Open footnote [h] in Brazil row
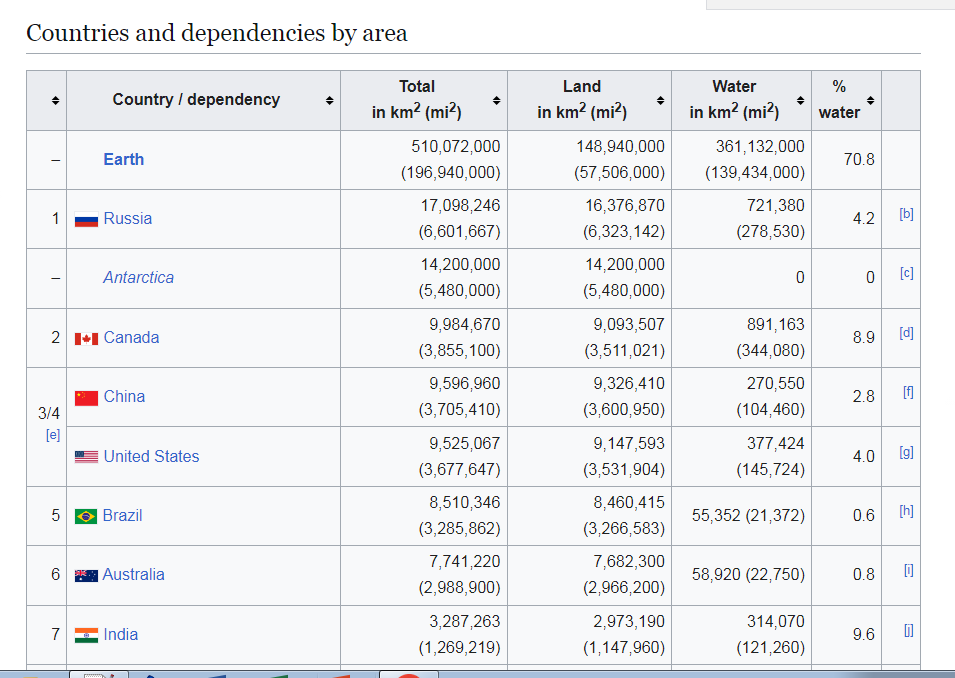955x678 pixels. tap(906, 510)
